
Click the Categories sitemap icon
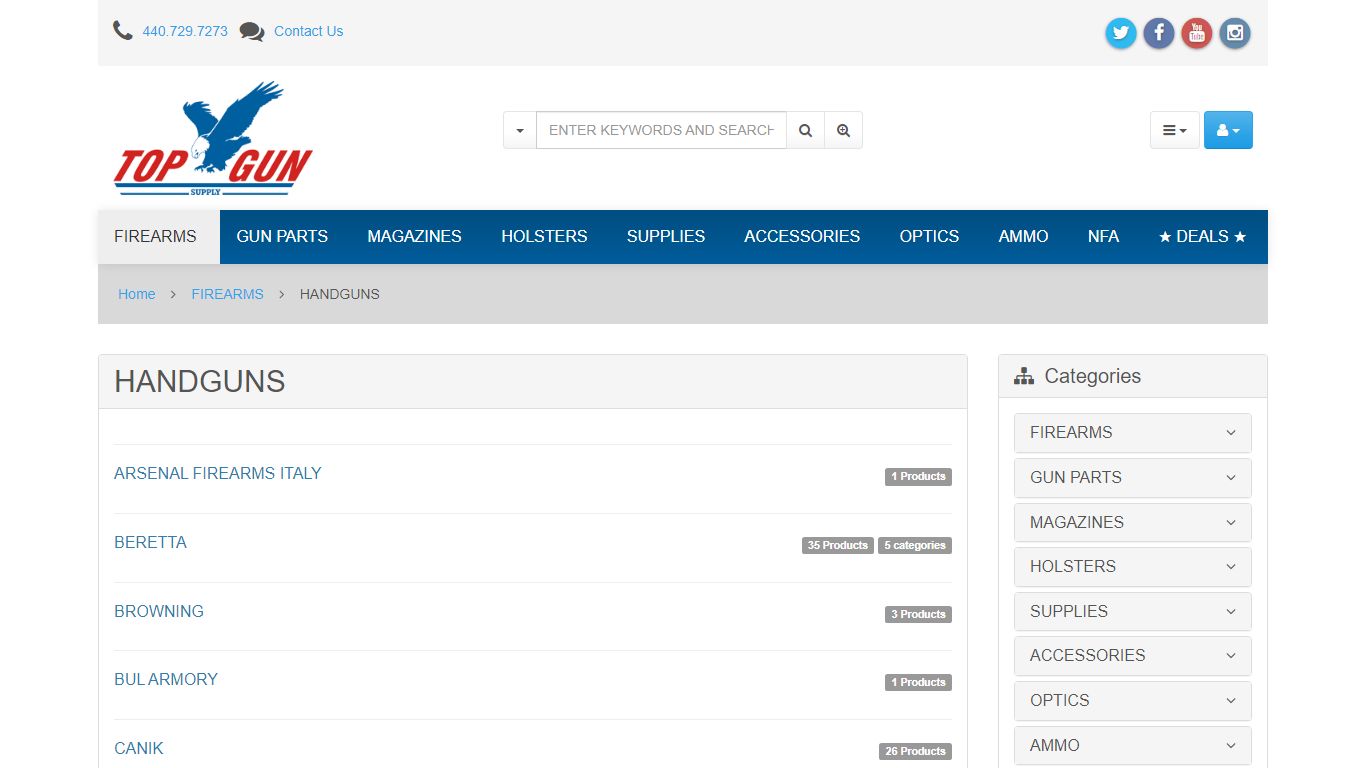[1024, 376]
